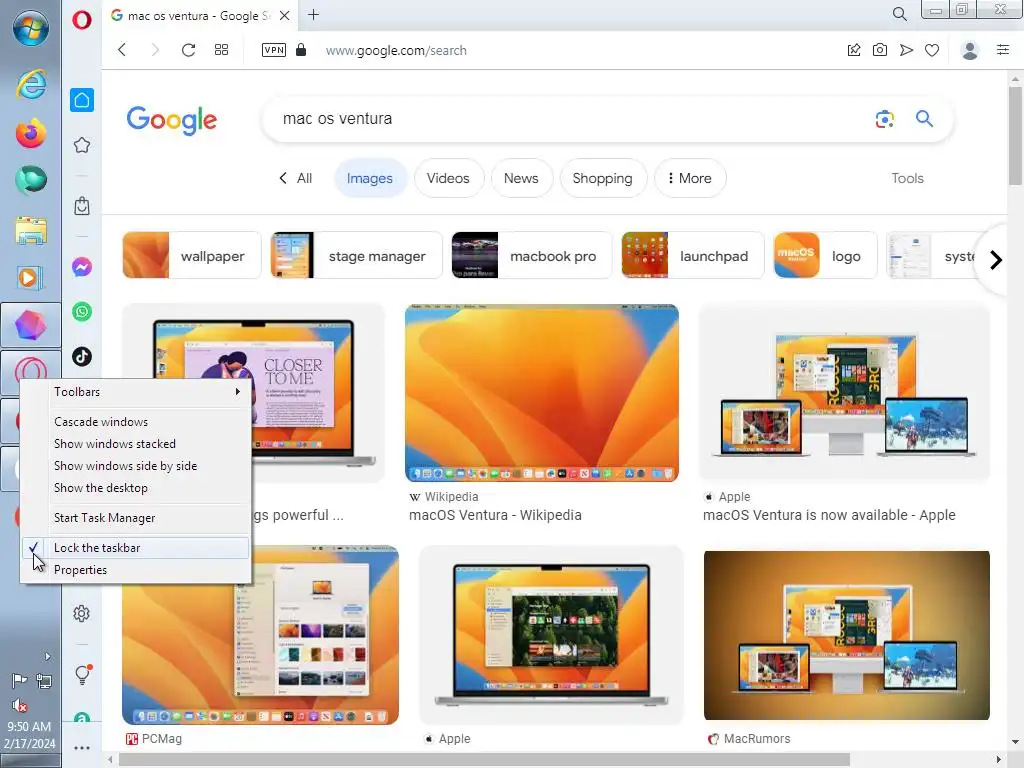Choose Show windows side by side
Viewport: 1024px width, 768px height.
135,466
